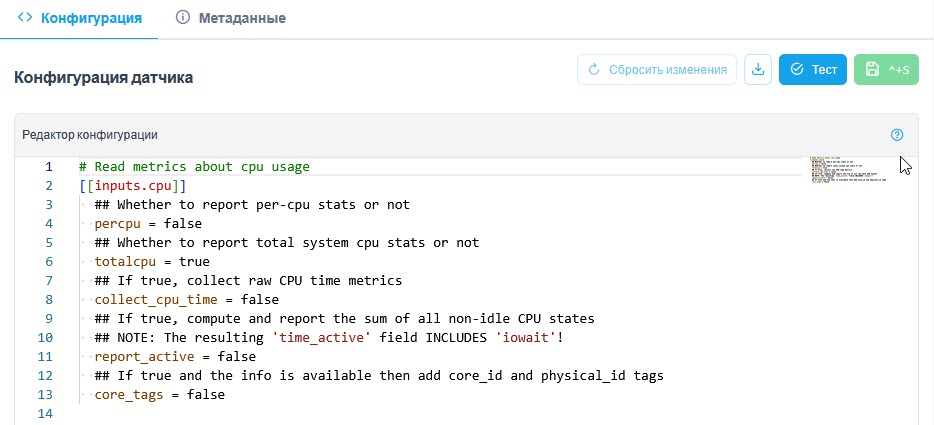
Task: Click the info icon beside Метаданные
Action: click(183, 17)
